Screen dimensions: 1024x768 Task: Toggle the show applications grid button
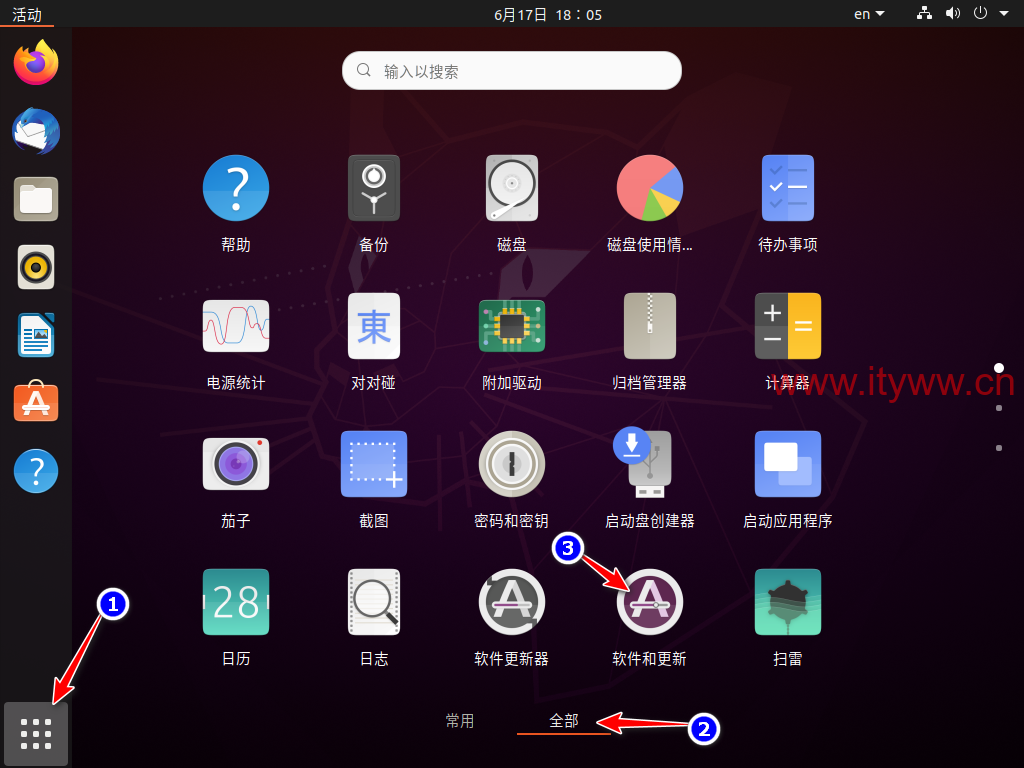[36, 734]
